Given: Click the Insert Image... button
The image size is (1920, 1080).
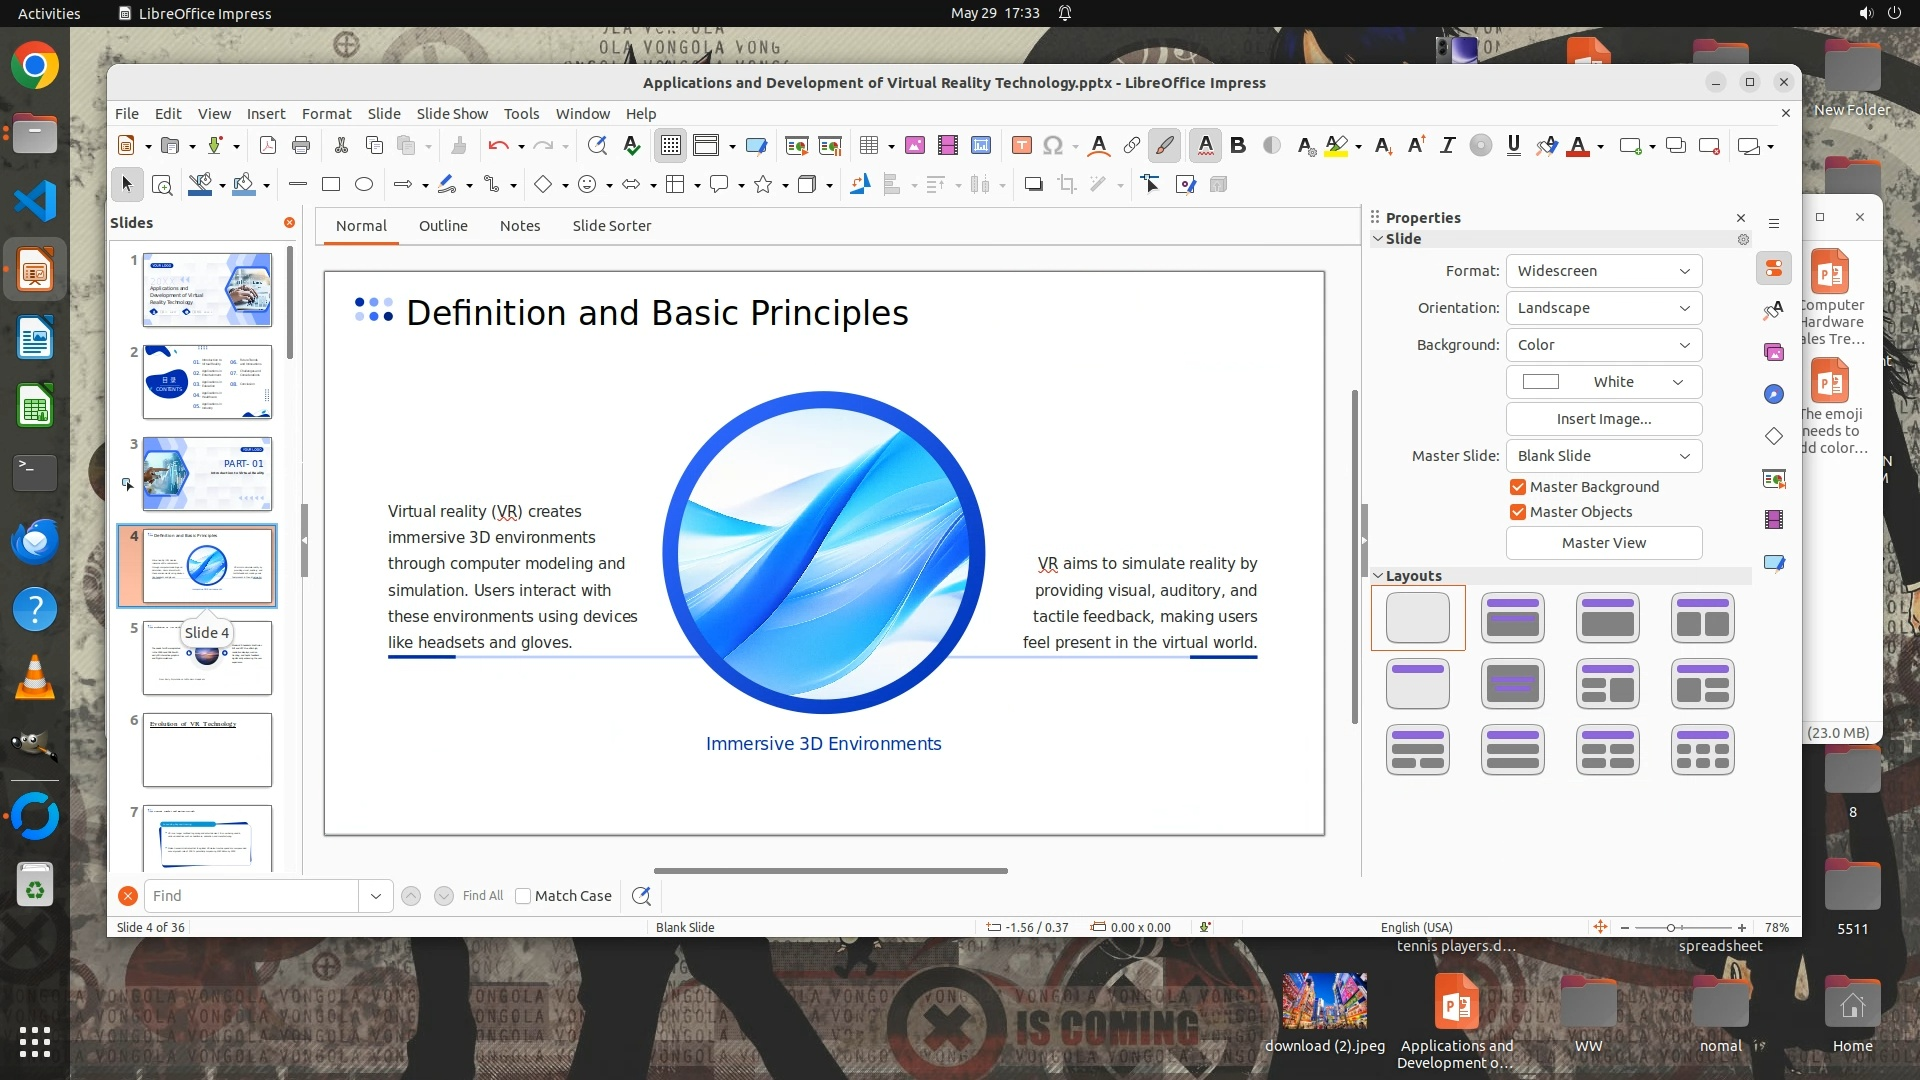Looking at the screenshot, I should click(1603, 419).
